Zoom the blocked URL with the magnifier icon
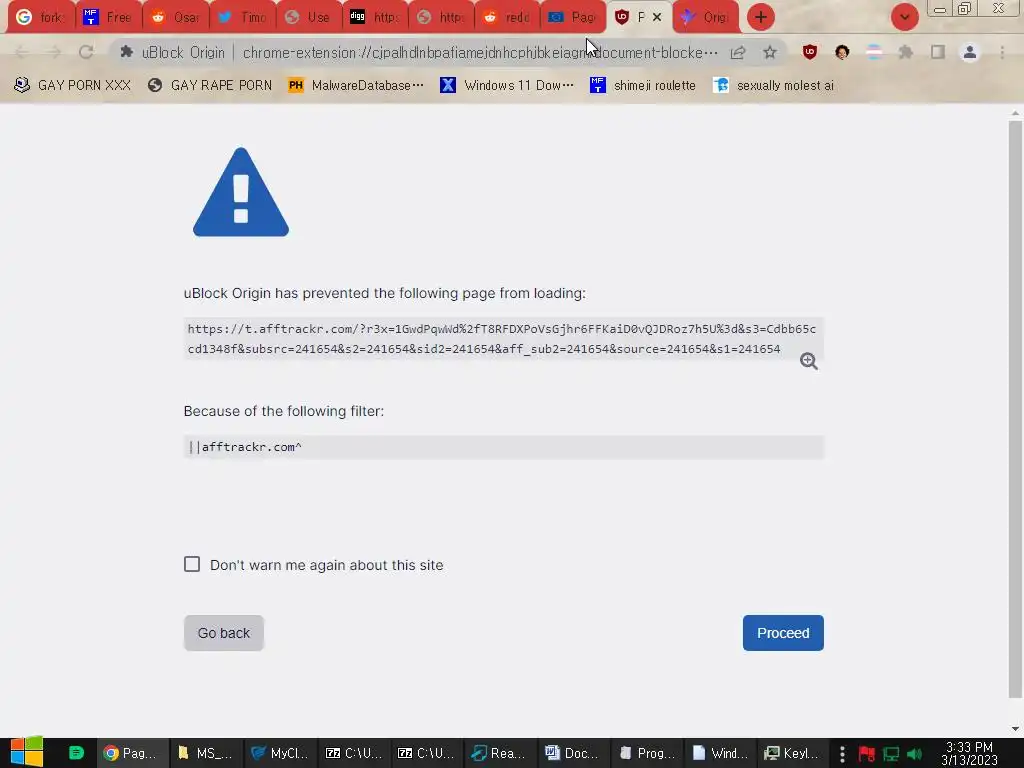The height and width of the screenshot is (768, 1024). point(808,361)
